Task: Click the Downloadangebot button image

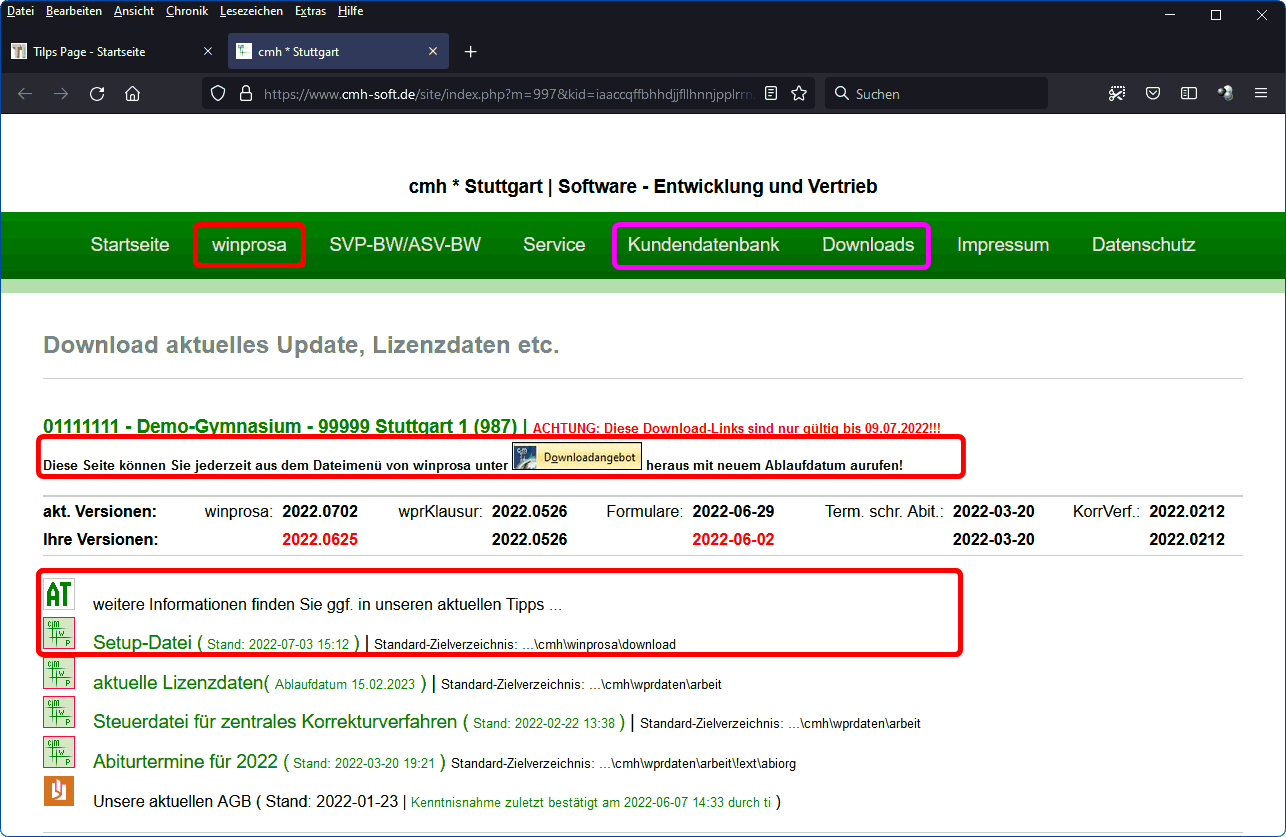Action: click(577, 457)
